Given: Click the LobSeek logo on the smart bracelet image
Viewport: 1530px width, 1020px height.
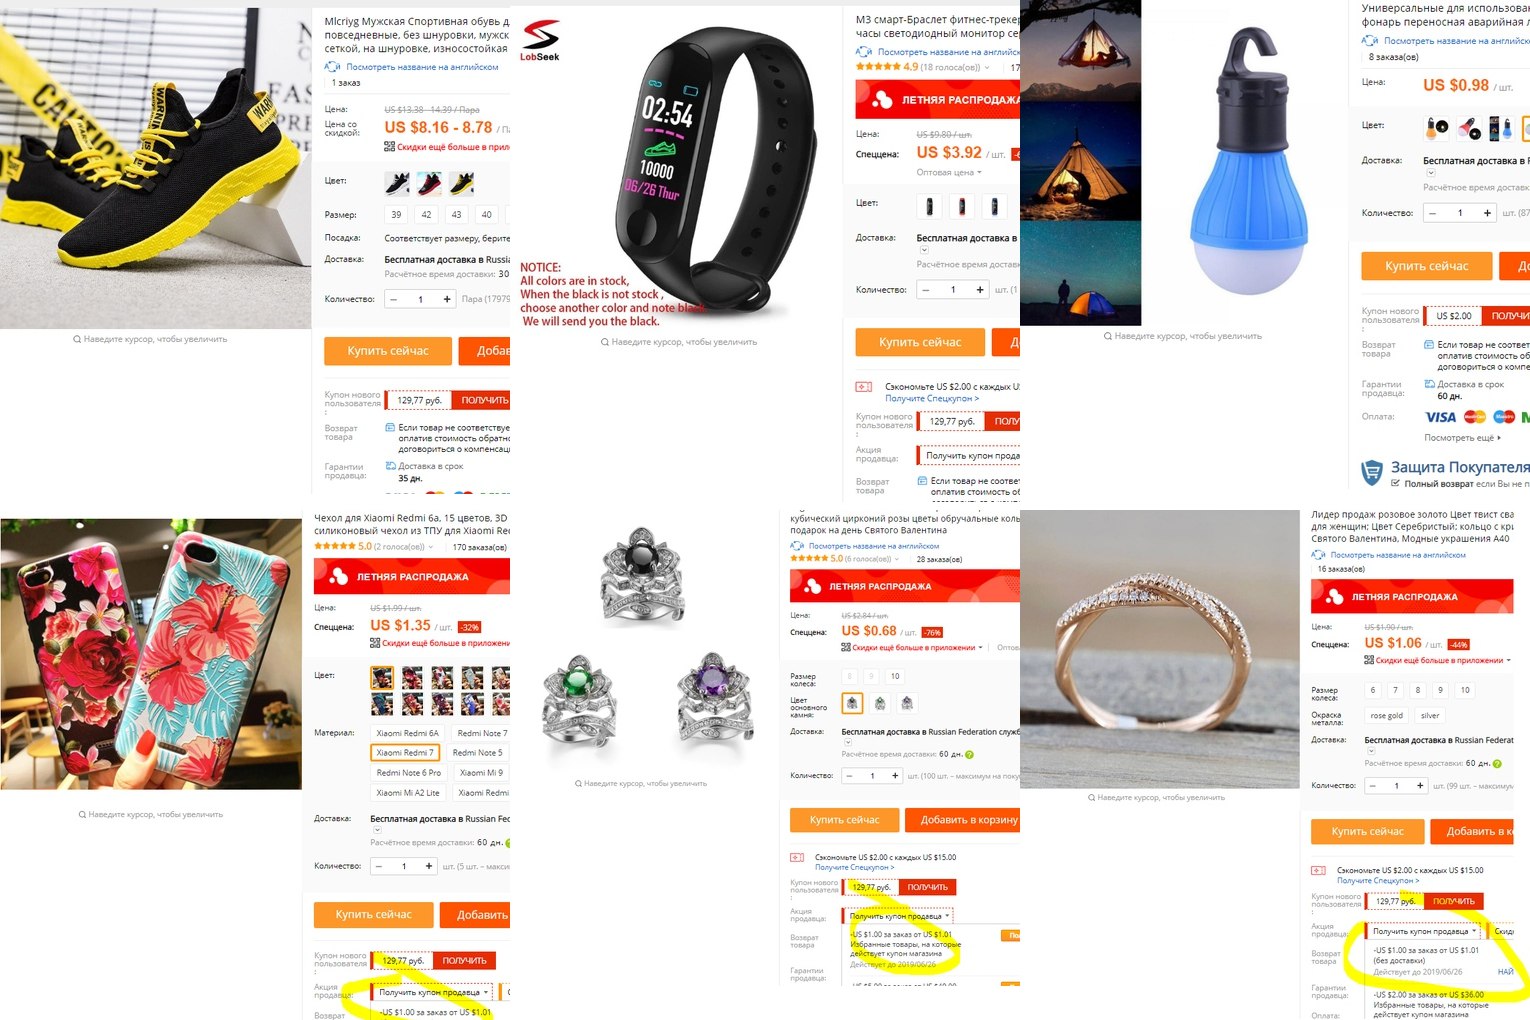Looking at the screenshot, I should pyautogui.click(x=540, y=40).
